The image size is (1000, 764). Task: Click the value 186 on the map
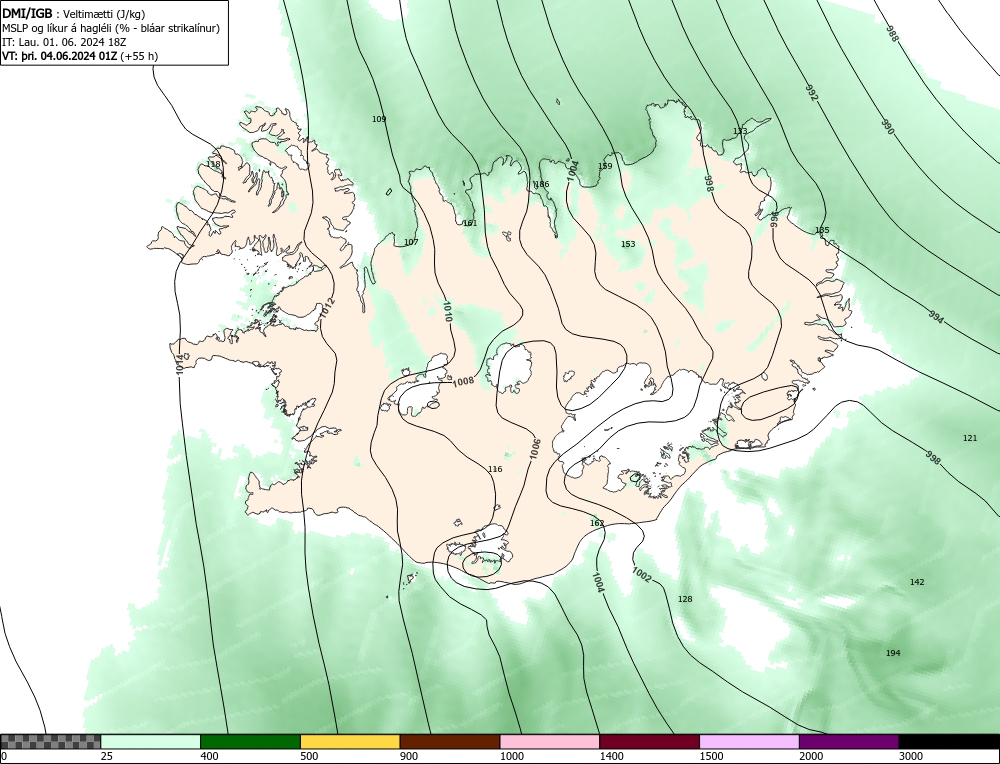[541, 184]
